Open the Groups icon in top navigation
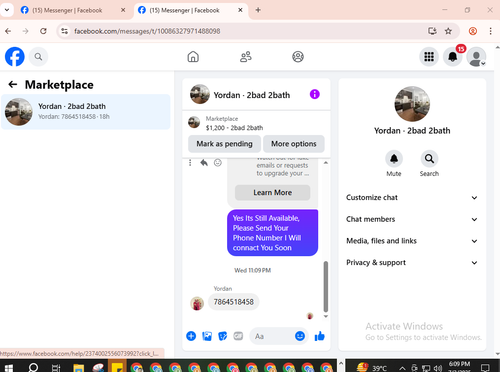 point(298,57)
